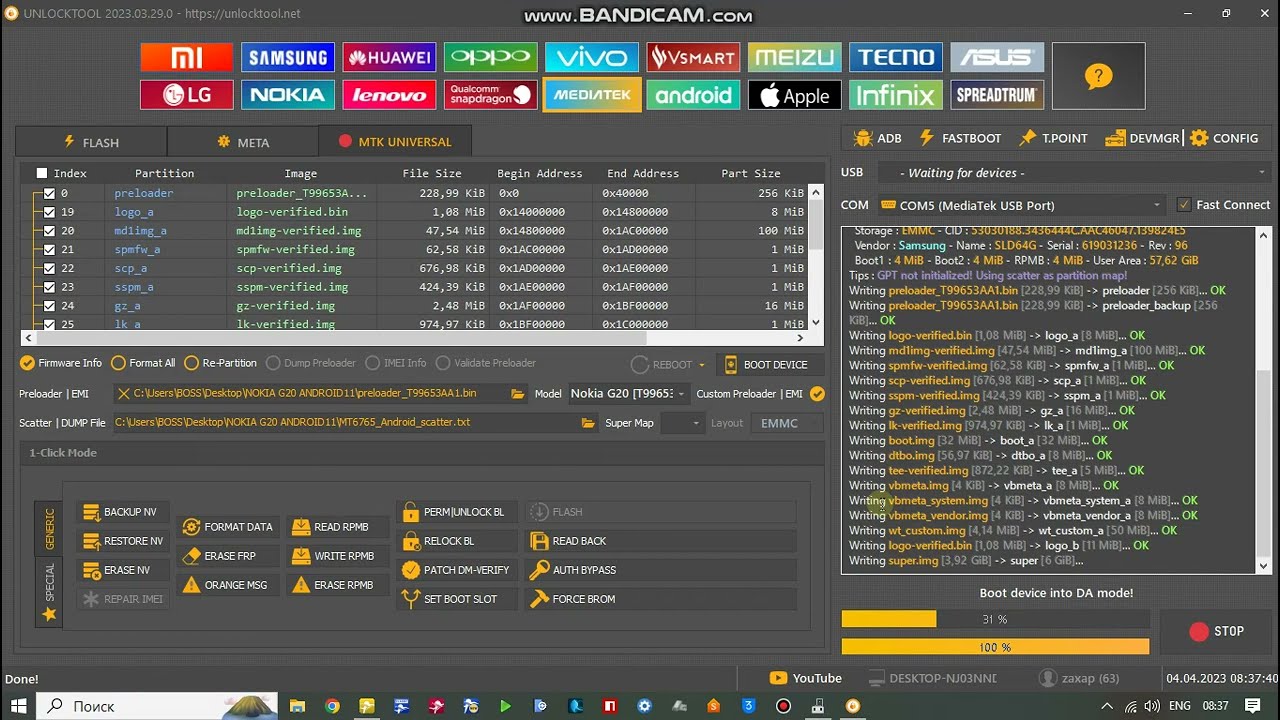Browse for preloader file with folder icon
Screen dimensions: 1280x720
click(x=517, y=394)
